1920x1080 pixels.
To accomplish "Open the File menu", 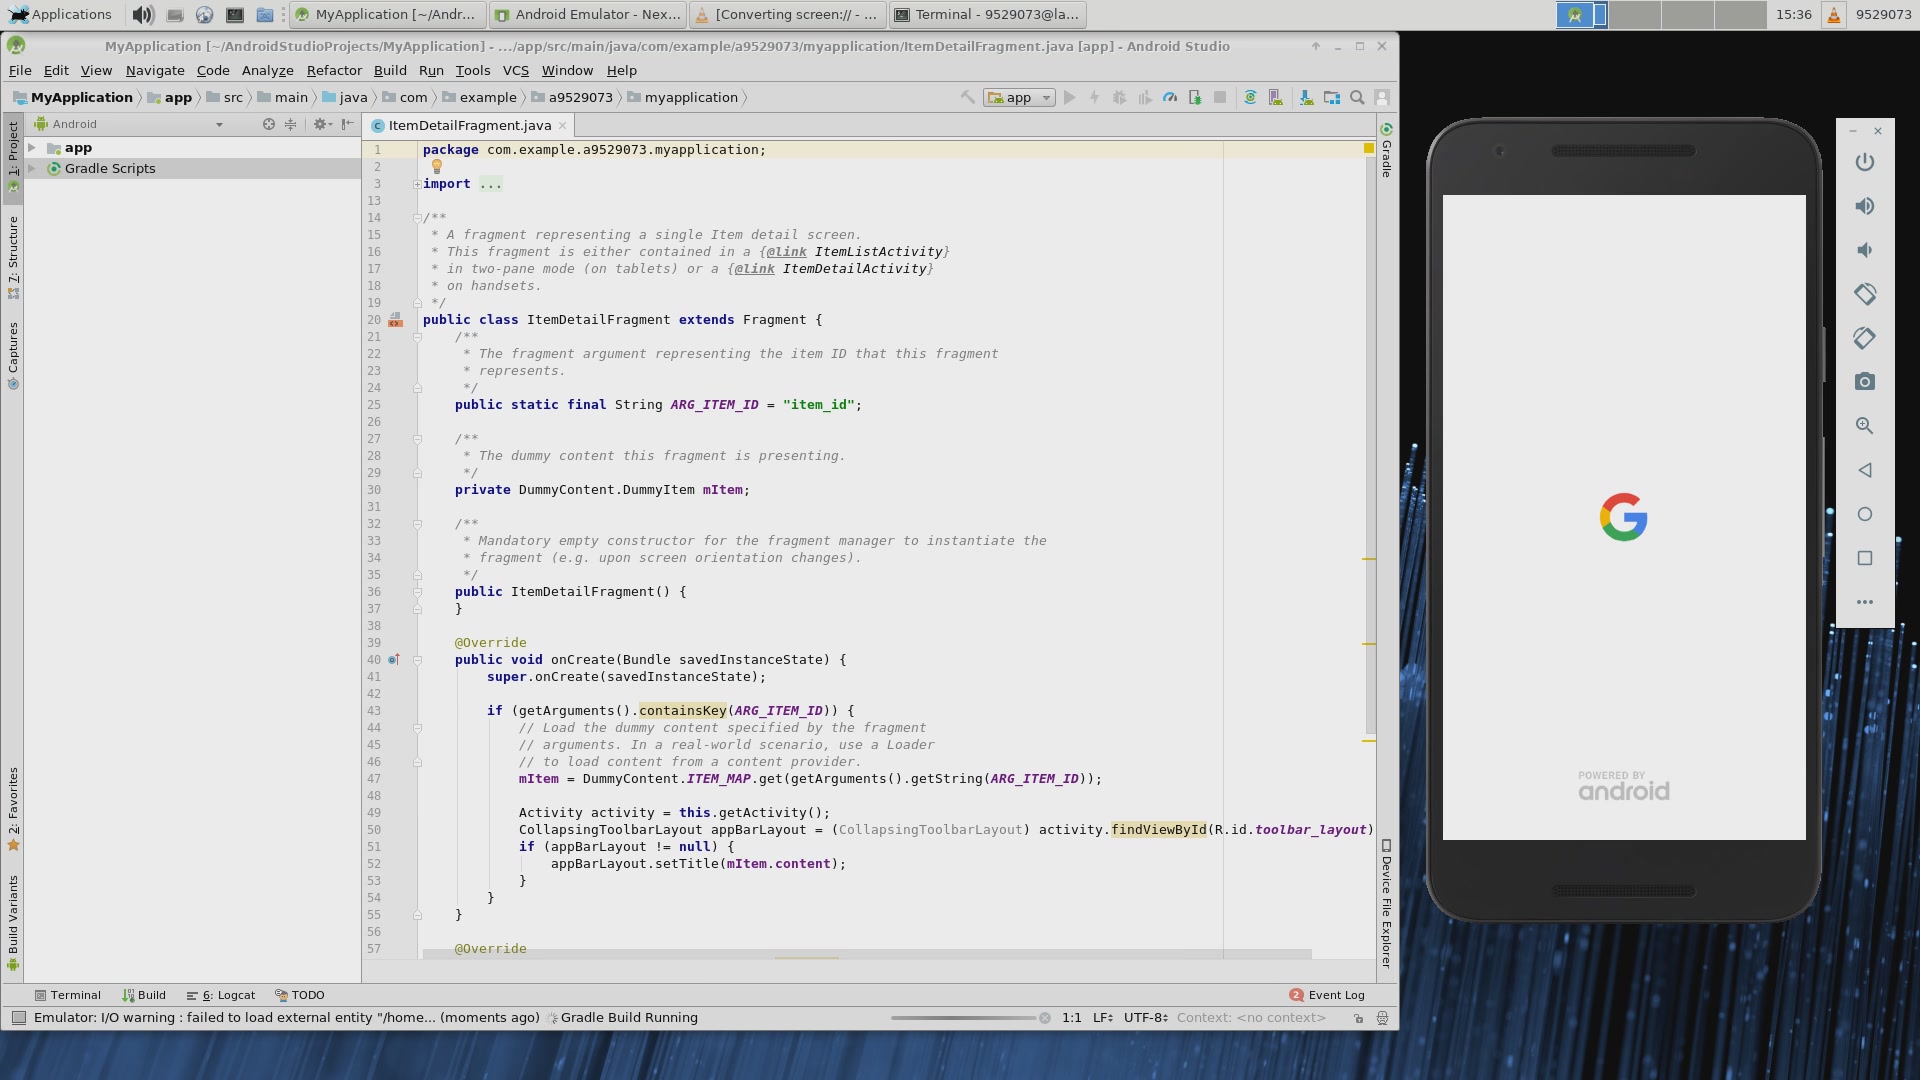I will pyautogui.click(x=20, y=71).
